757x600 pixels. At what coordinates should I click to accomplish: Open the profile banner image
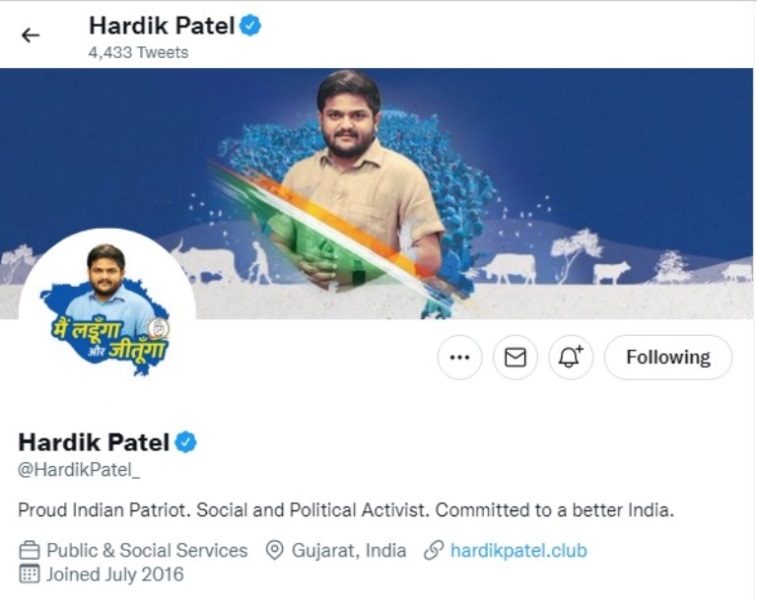pos(377,193)
